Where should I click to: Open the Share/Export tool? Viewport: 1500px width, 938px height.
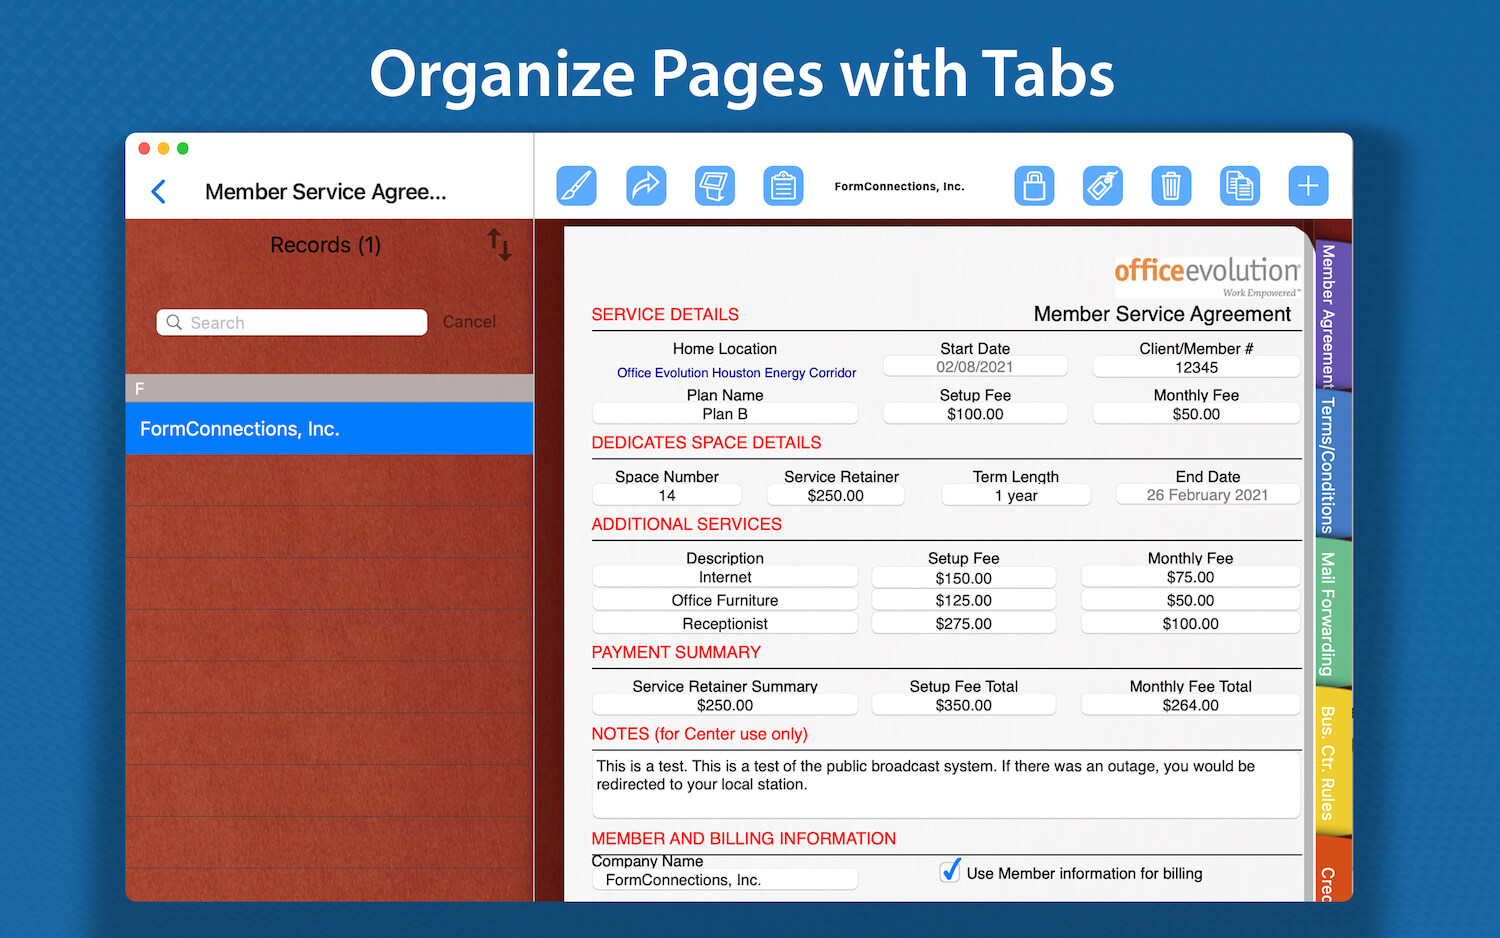pos(646,185)
